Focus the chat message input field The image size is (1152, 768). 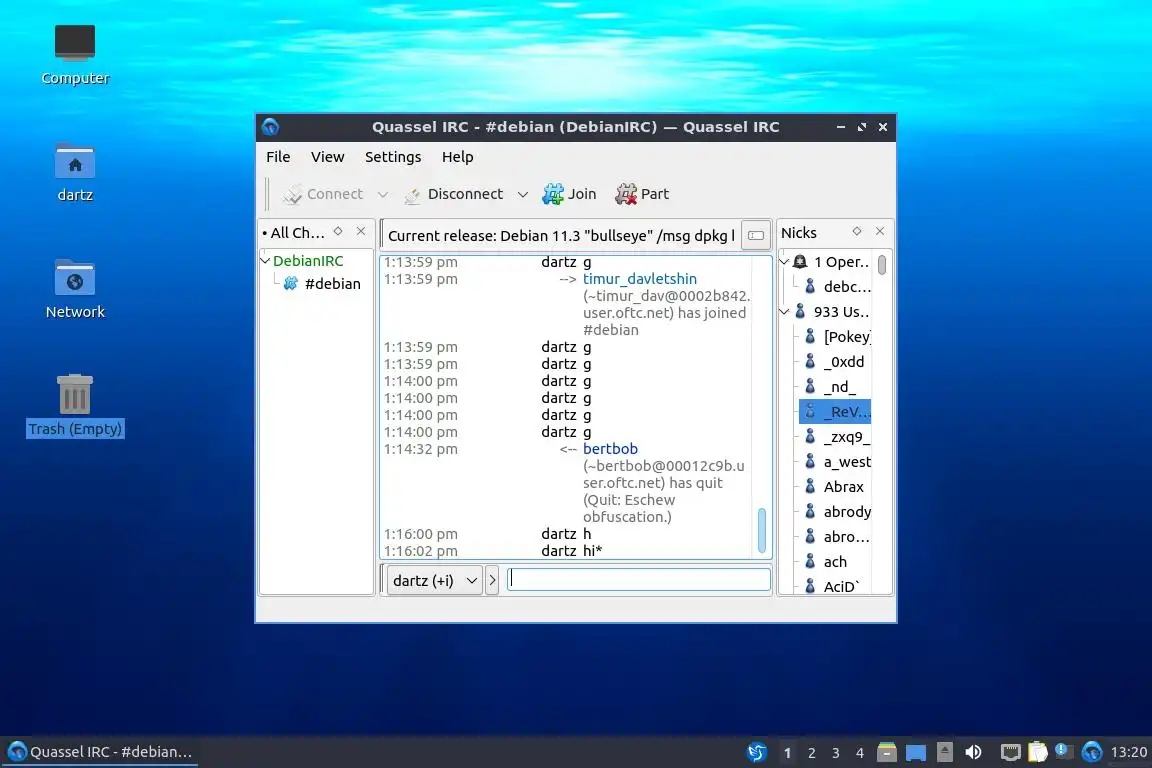[x=638, y=579]
